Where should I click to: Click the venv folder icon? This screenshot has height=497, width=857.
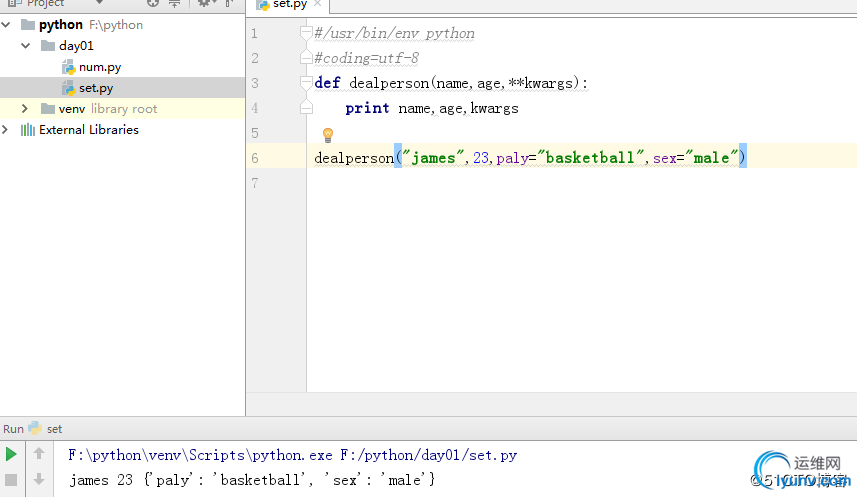pyautogui.click(x=48, y=109)
